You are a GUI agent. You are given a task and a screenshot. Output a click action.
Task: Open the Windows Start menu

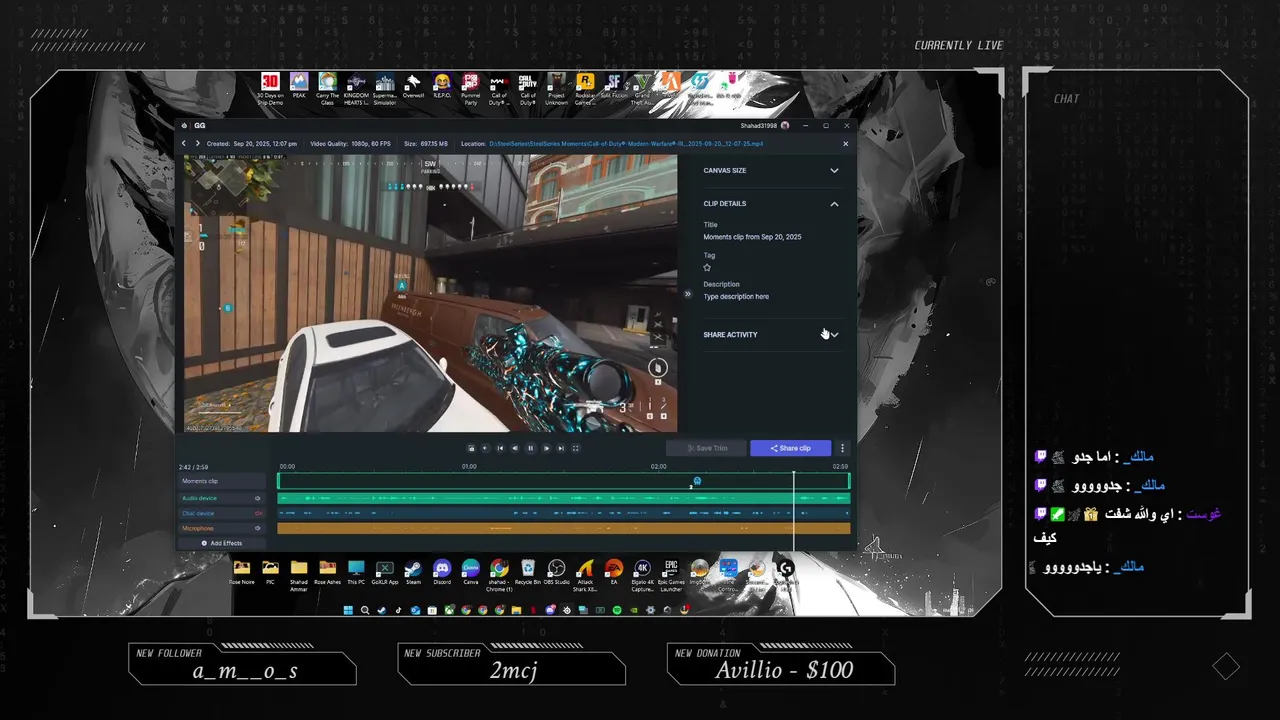(348, 610)
